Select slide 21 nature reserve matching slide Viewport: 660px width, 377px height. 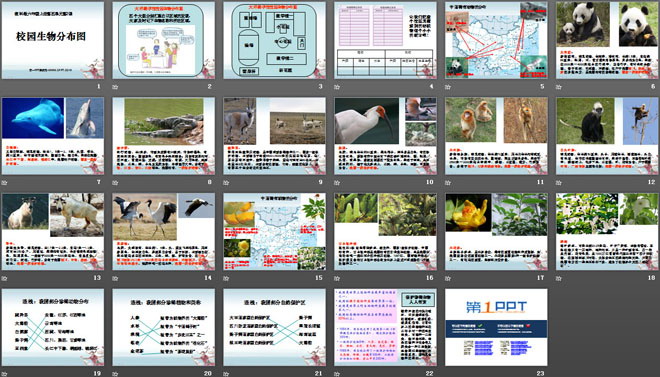(x=274, y=327)
